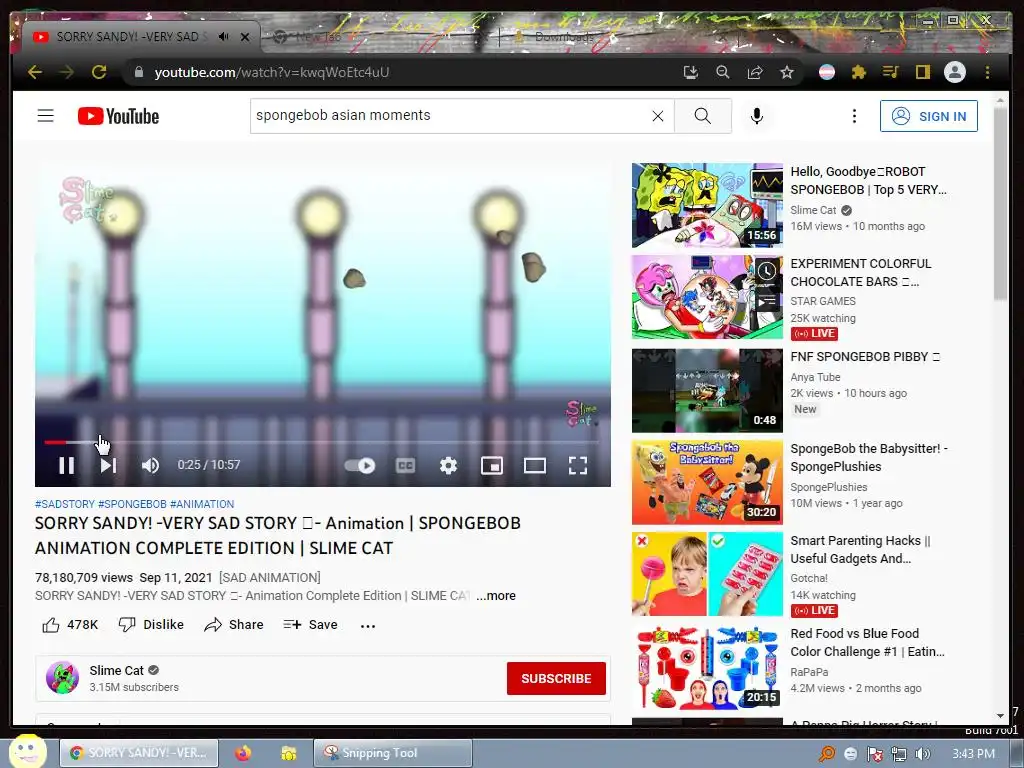This screenshot has height=768, width=1024.
Task: Toggle closed captions in the player
Action: pos(406,466)
